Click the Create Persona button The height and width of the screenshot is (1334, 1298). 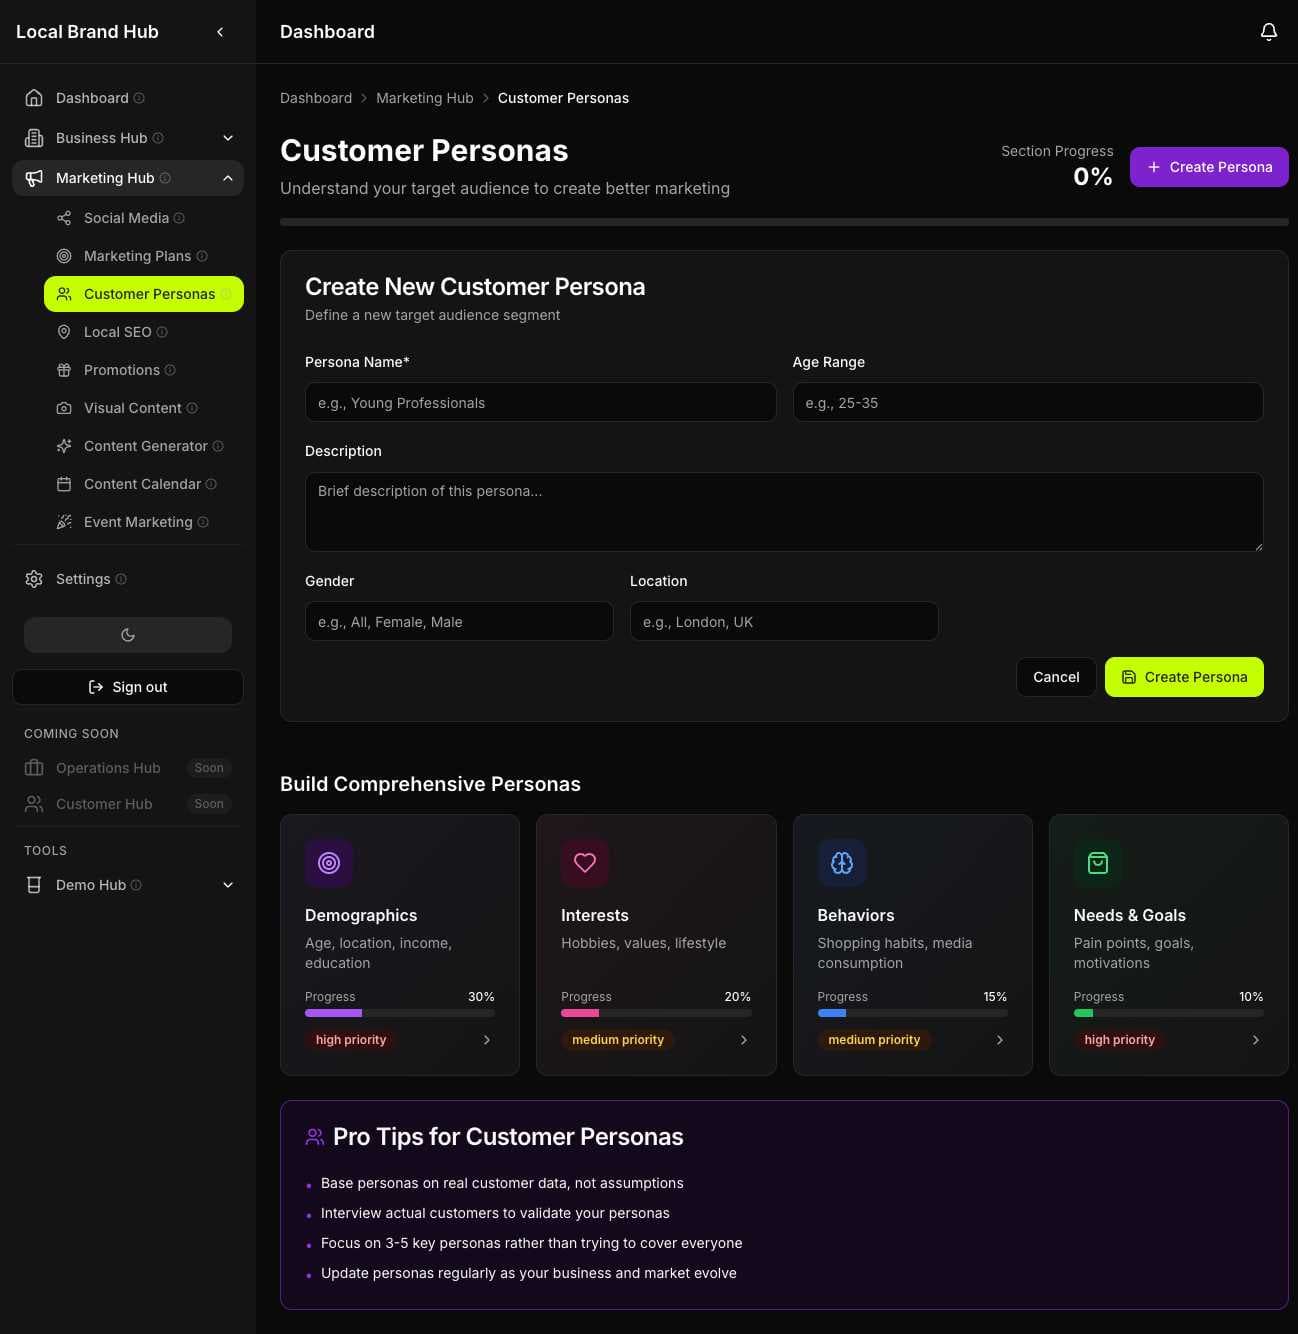pos(1209,167)
